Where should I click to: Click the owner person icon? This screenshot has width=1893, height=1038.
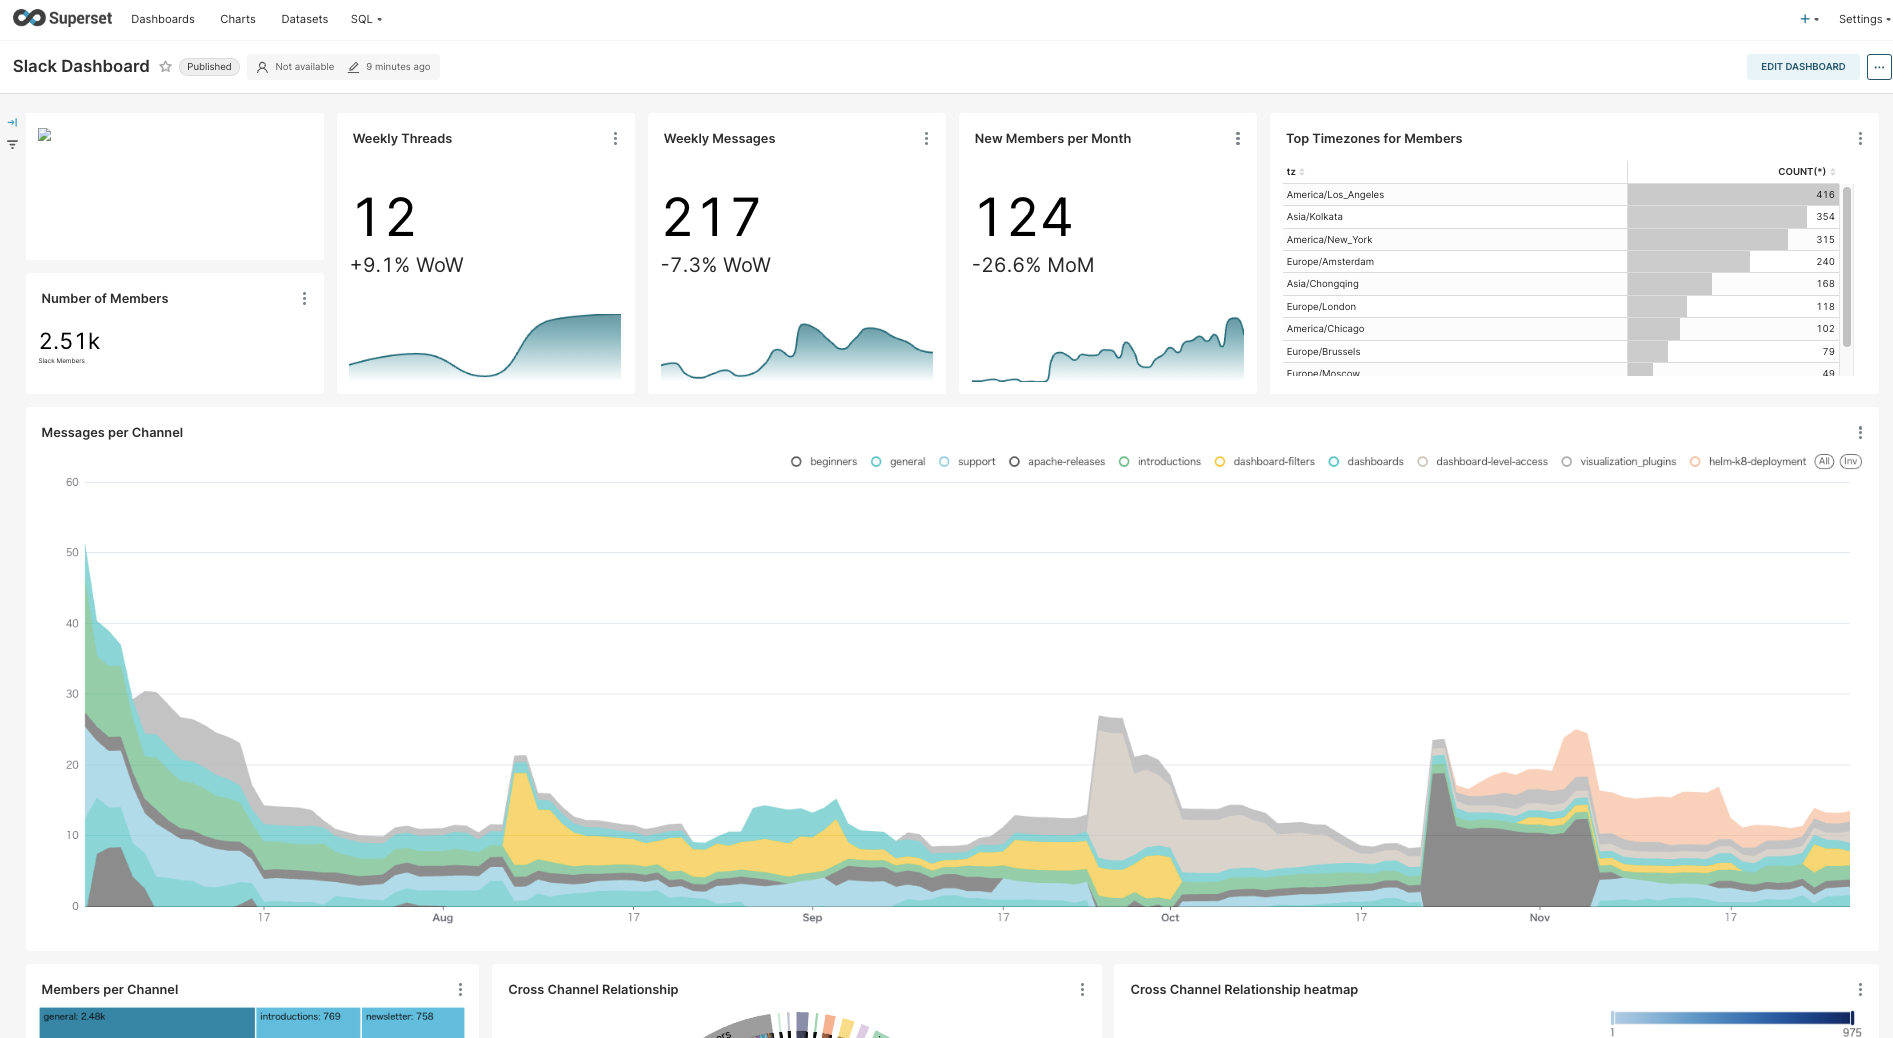tap(262, 67)
